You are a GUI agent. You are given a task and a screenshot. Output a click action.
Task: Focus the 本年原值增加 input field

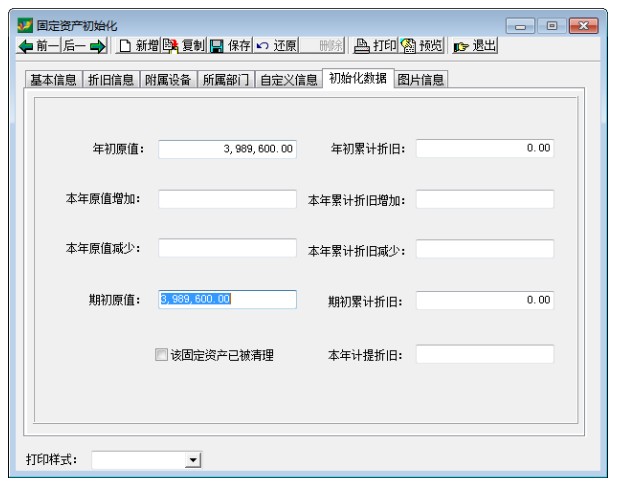point(227,199)
